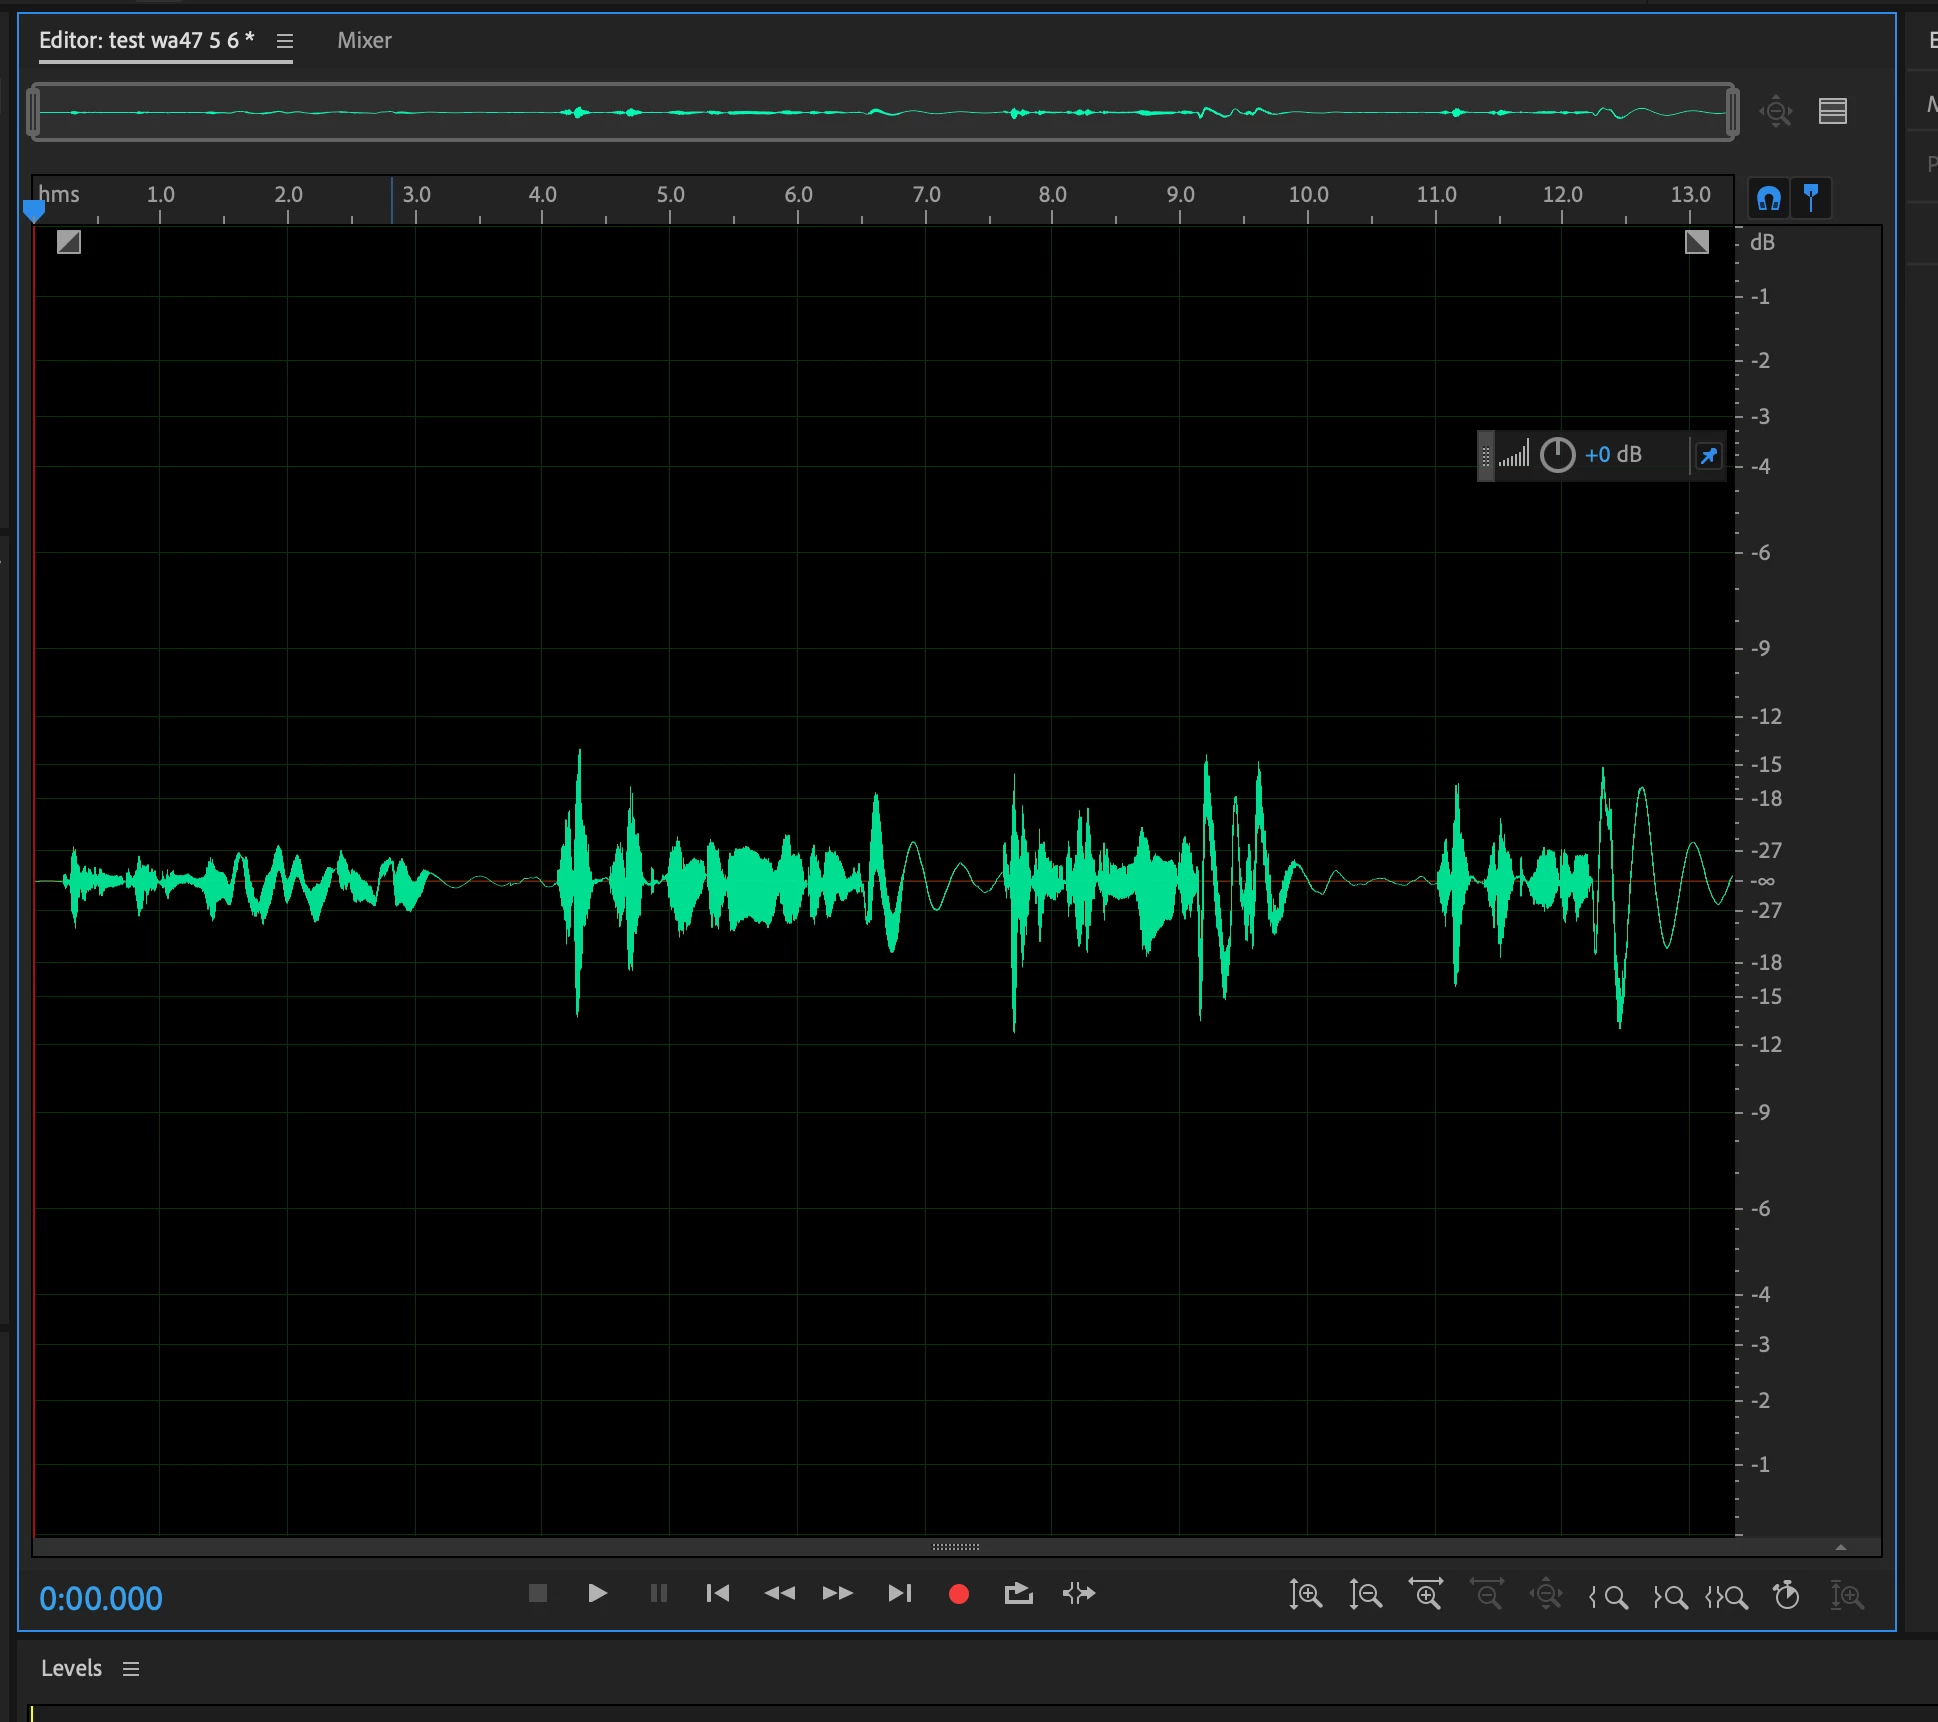Toggle Skip Selection icon
The width and height of the screenshot is (1938, 1722).
pos(1078,1593)
